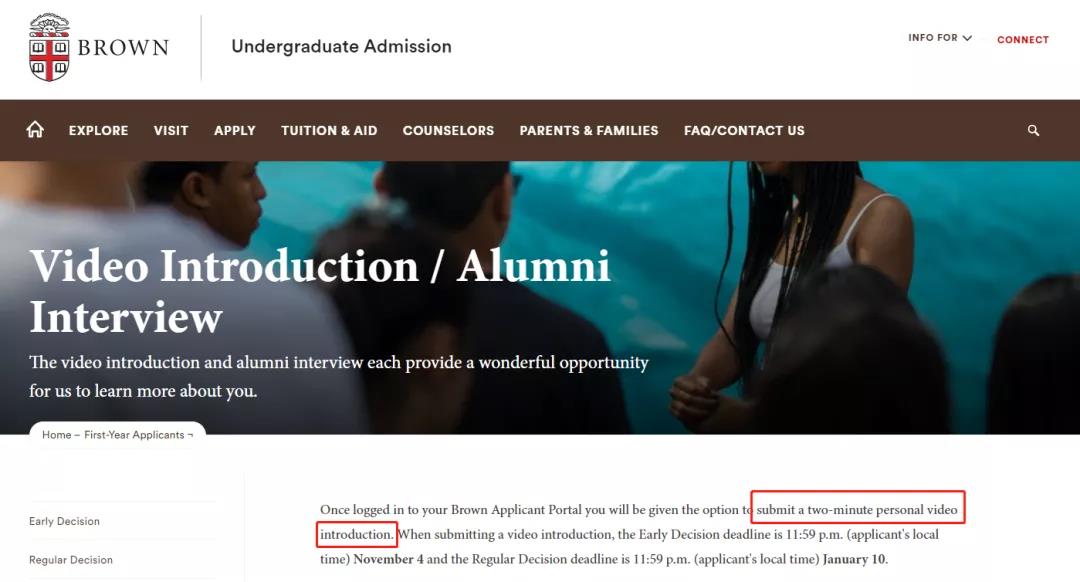Open site search with magnifier icon
The height and width of the screenshot is (582, 1080).
pos(1033,130)
